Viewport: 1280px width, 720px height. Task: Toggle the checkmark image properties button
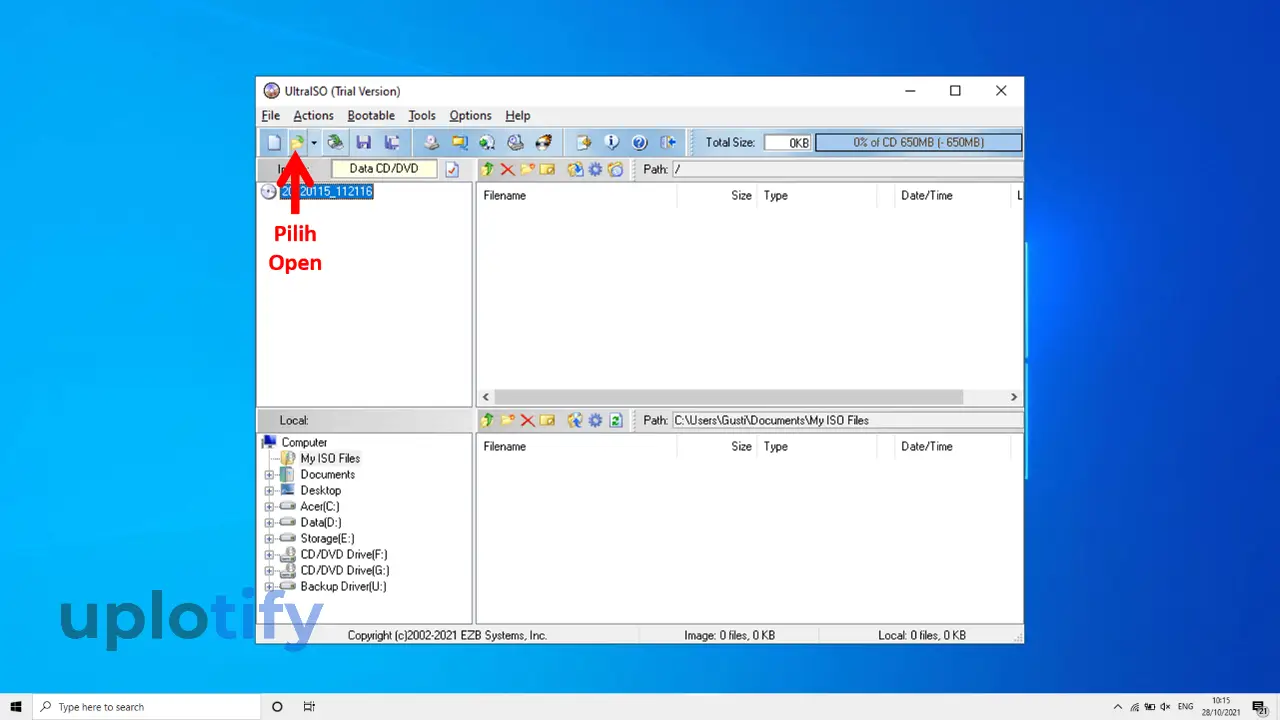tap(452, 170)
